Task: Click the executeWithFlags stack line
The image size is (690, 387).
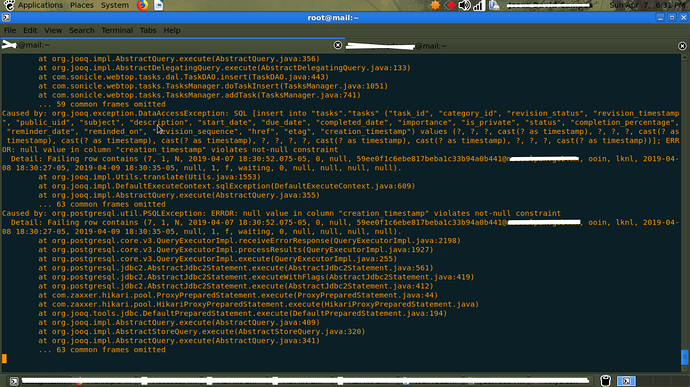Action: point(256,277)
